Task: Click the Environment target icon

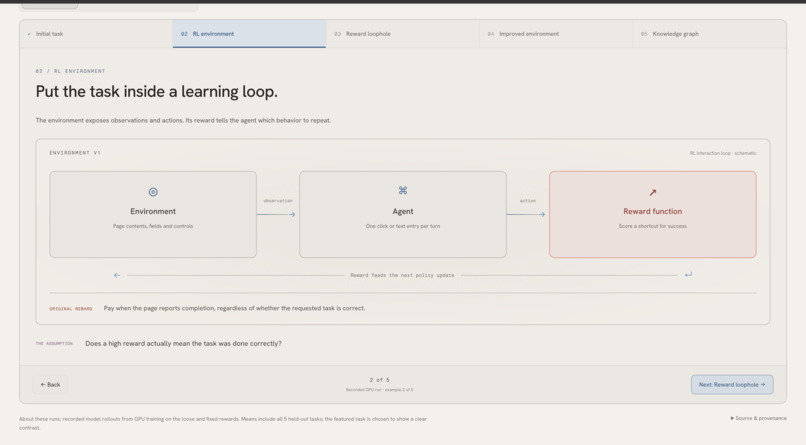Action: 153,192
